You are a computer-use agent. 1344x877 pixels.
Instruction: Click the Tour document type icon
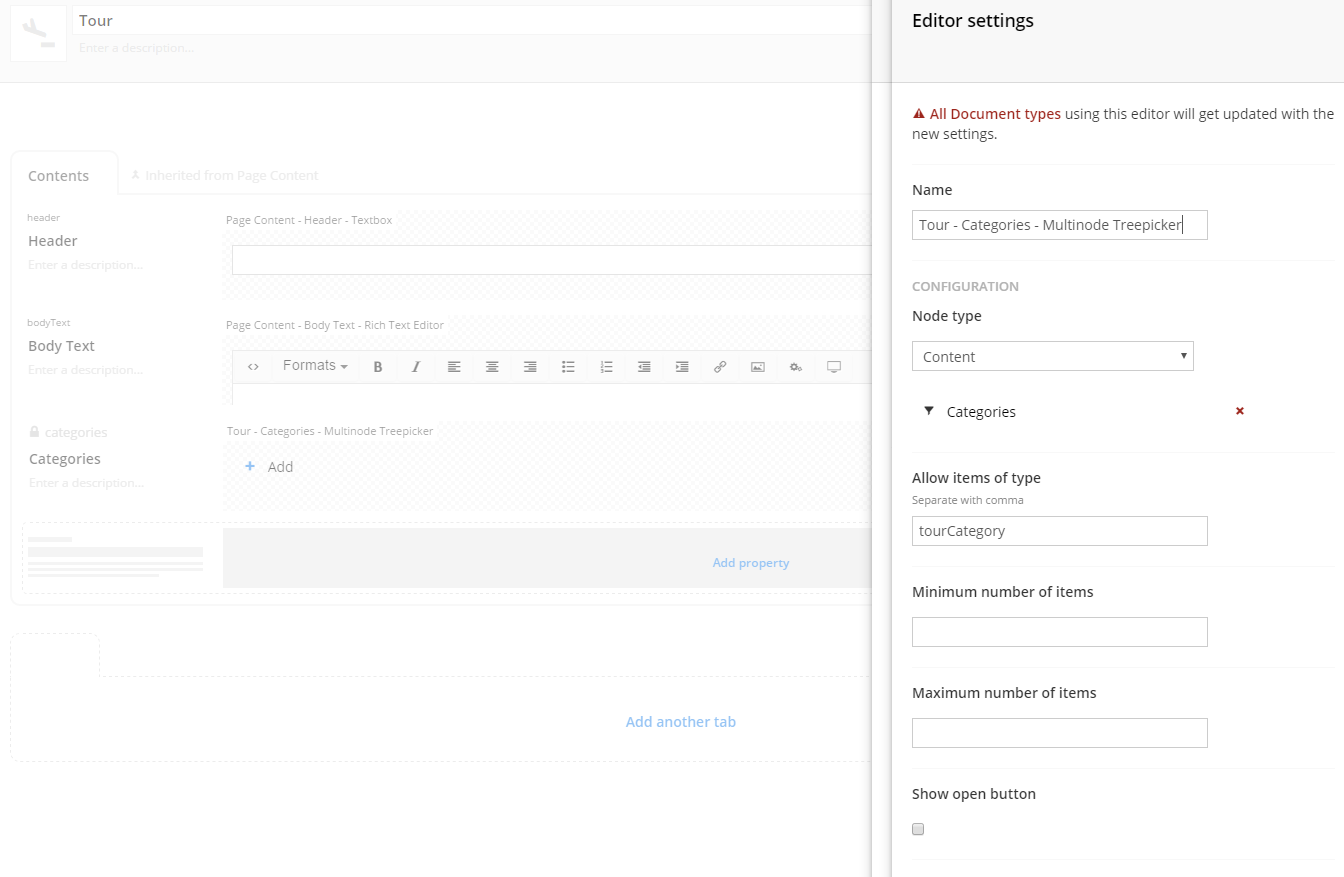tap(38, 33)
